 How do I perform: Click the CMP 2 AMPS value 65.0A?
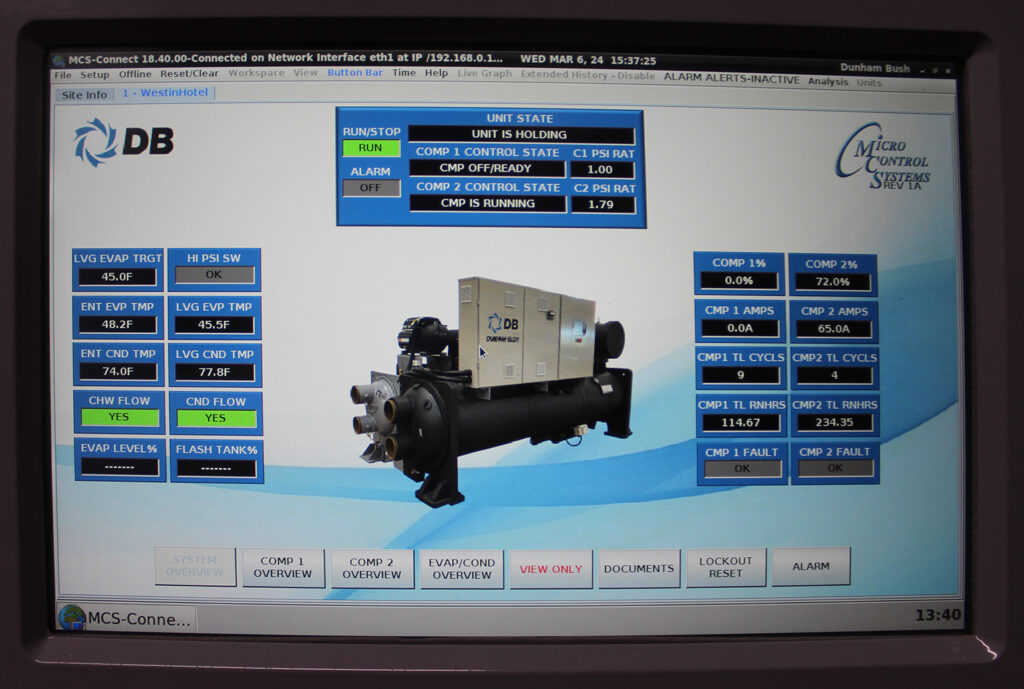pyautogui.click(x=834, y=329)
